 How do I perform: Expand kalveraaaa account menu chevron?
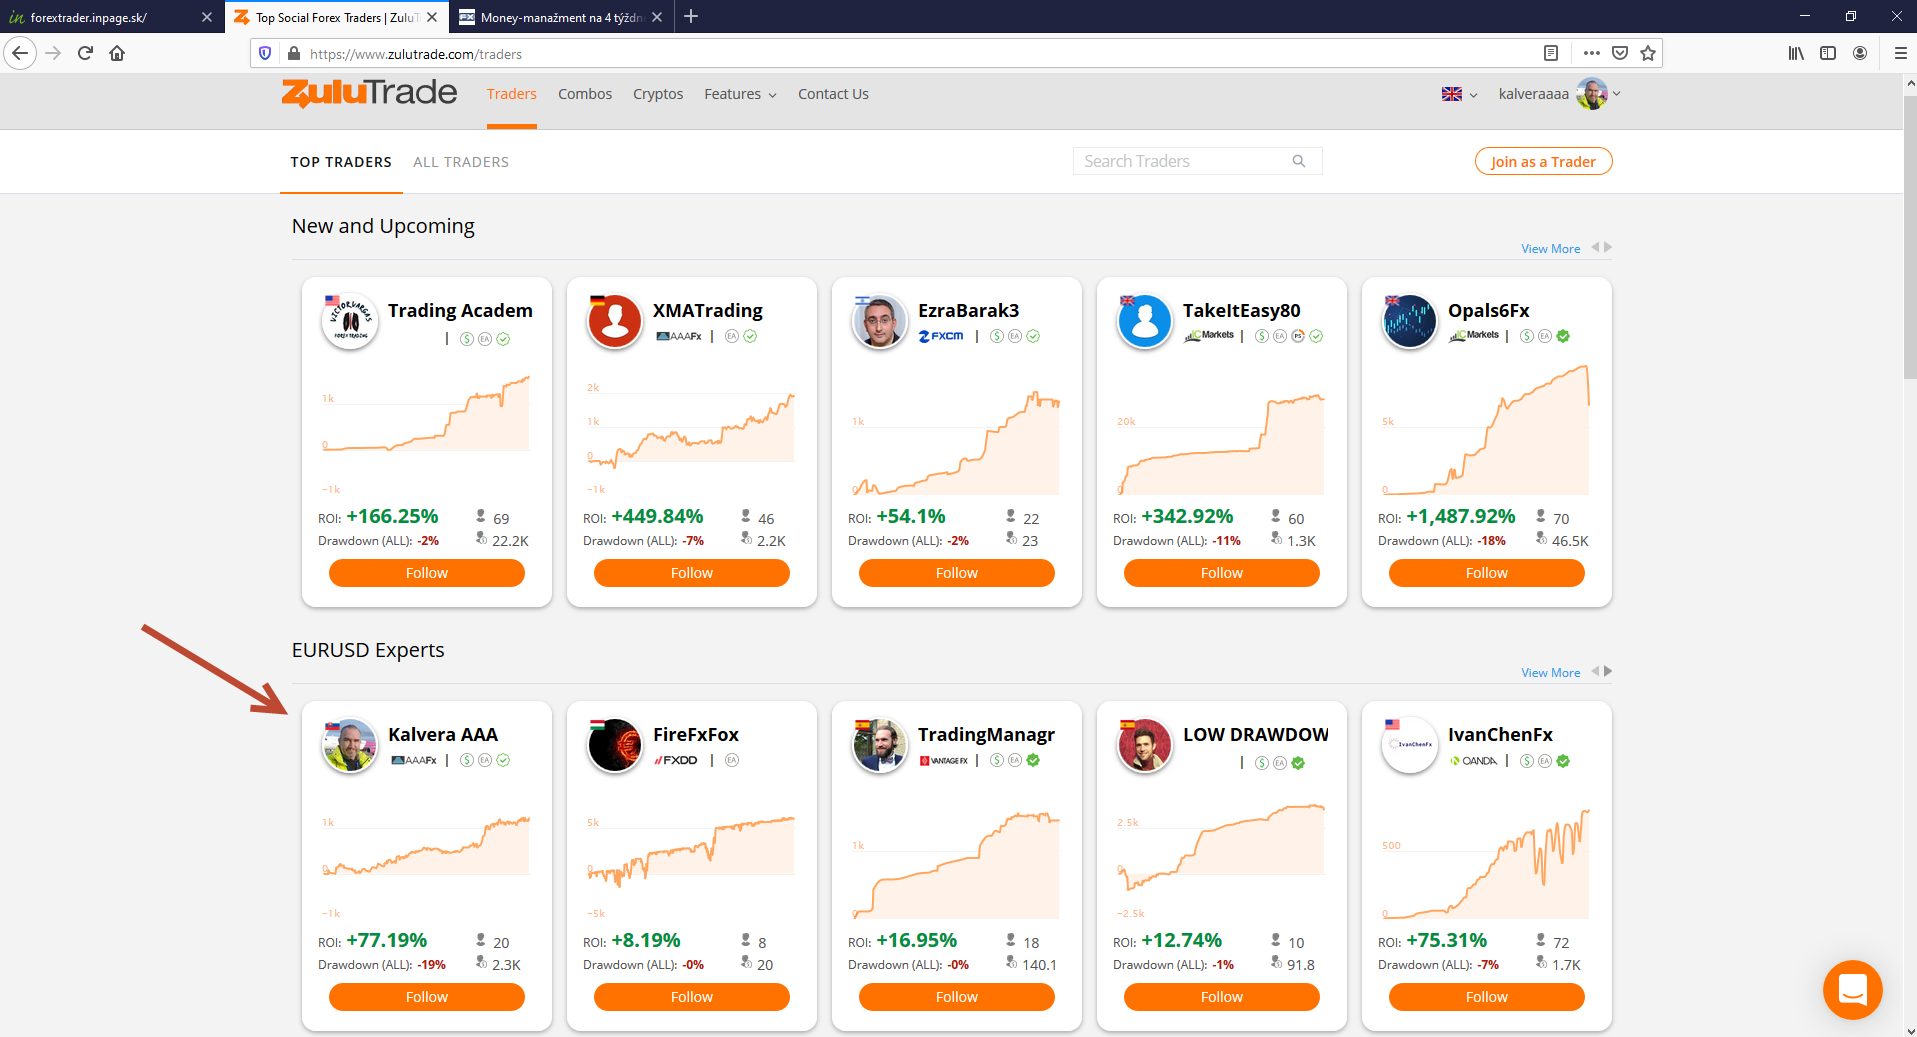[x=1617, y=94]
